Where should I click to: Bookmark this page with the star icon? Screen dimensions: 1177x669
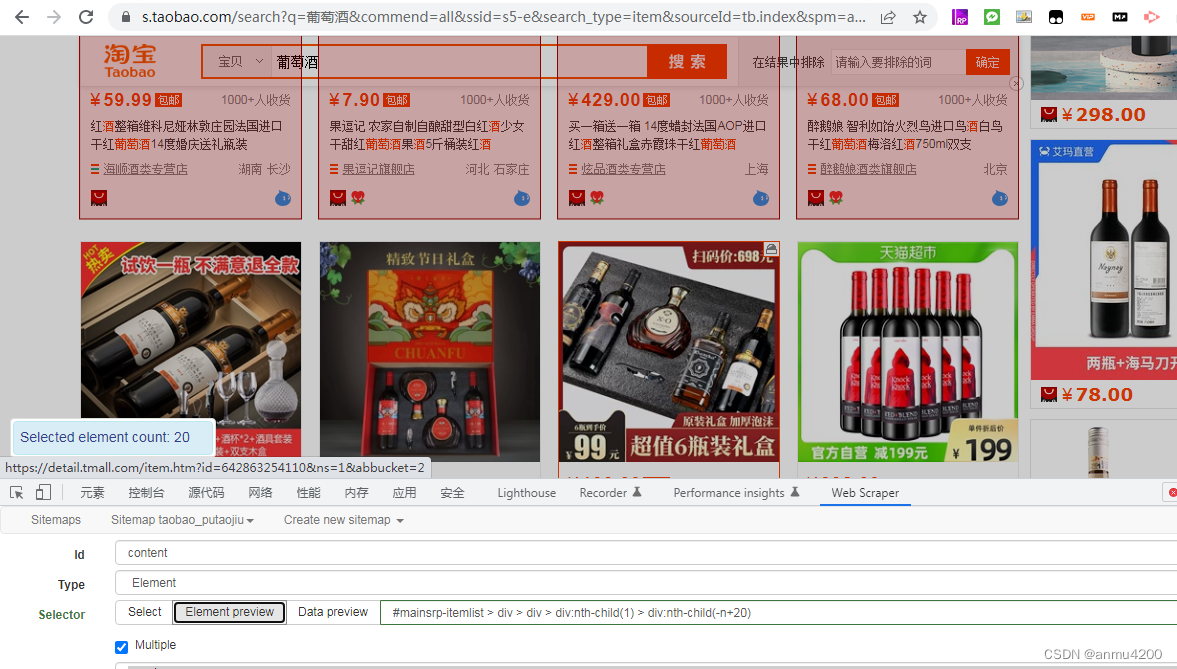[920, 17]
